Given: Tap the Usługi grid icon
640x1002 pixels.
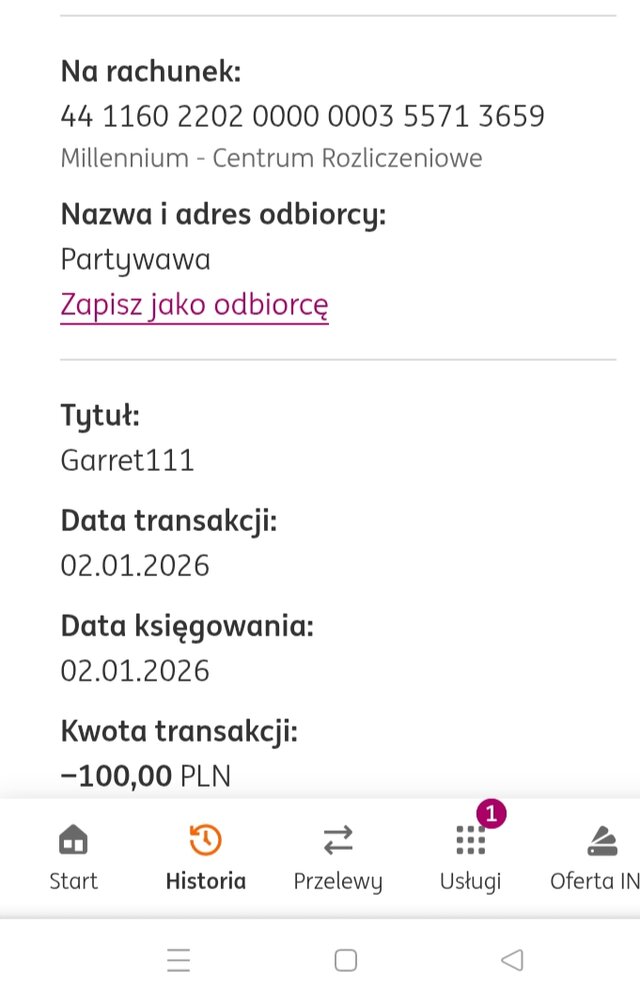Looking at the screenshot, I should [x=470, y=842].
